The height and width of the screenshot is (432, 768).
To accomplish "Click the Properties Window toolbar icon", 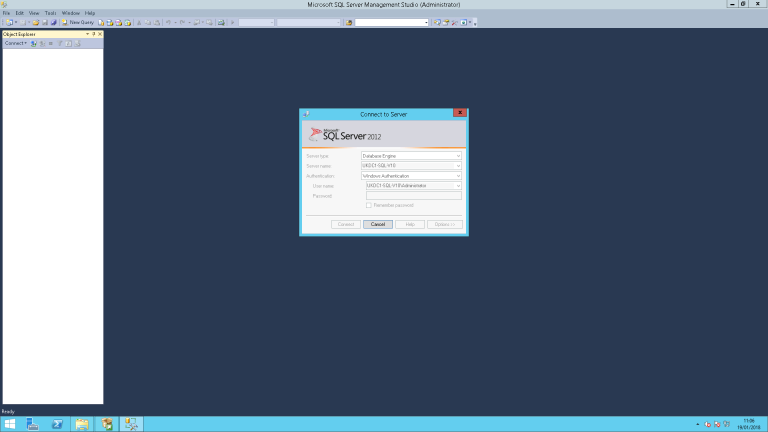I will click(446, 23).
